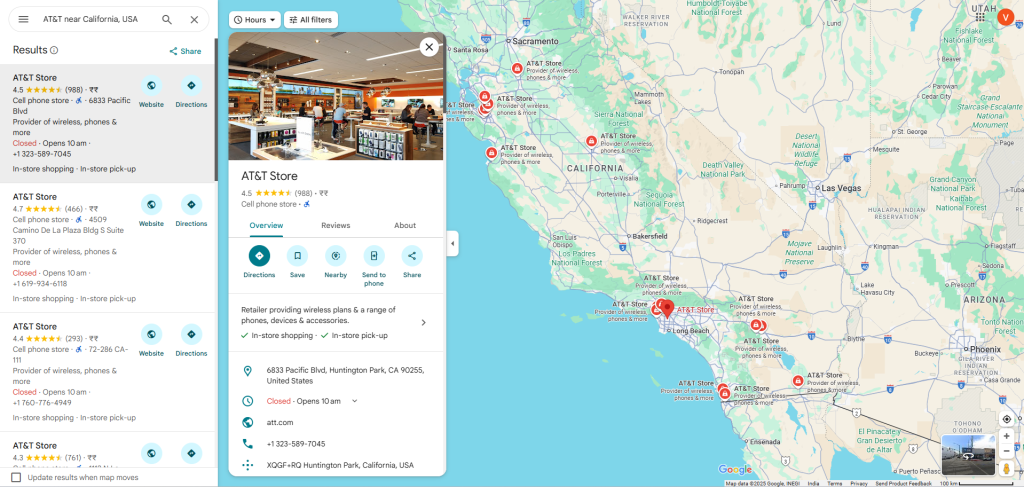Show your location on the map

pyautogui.click(x=1006, y=419)
